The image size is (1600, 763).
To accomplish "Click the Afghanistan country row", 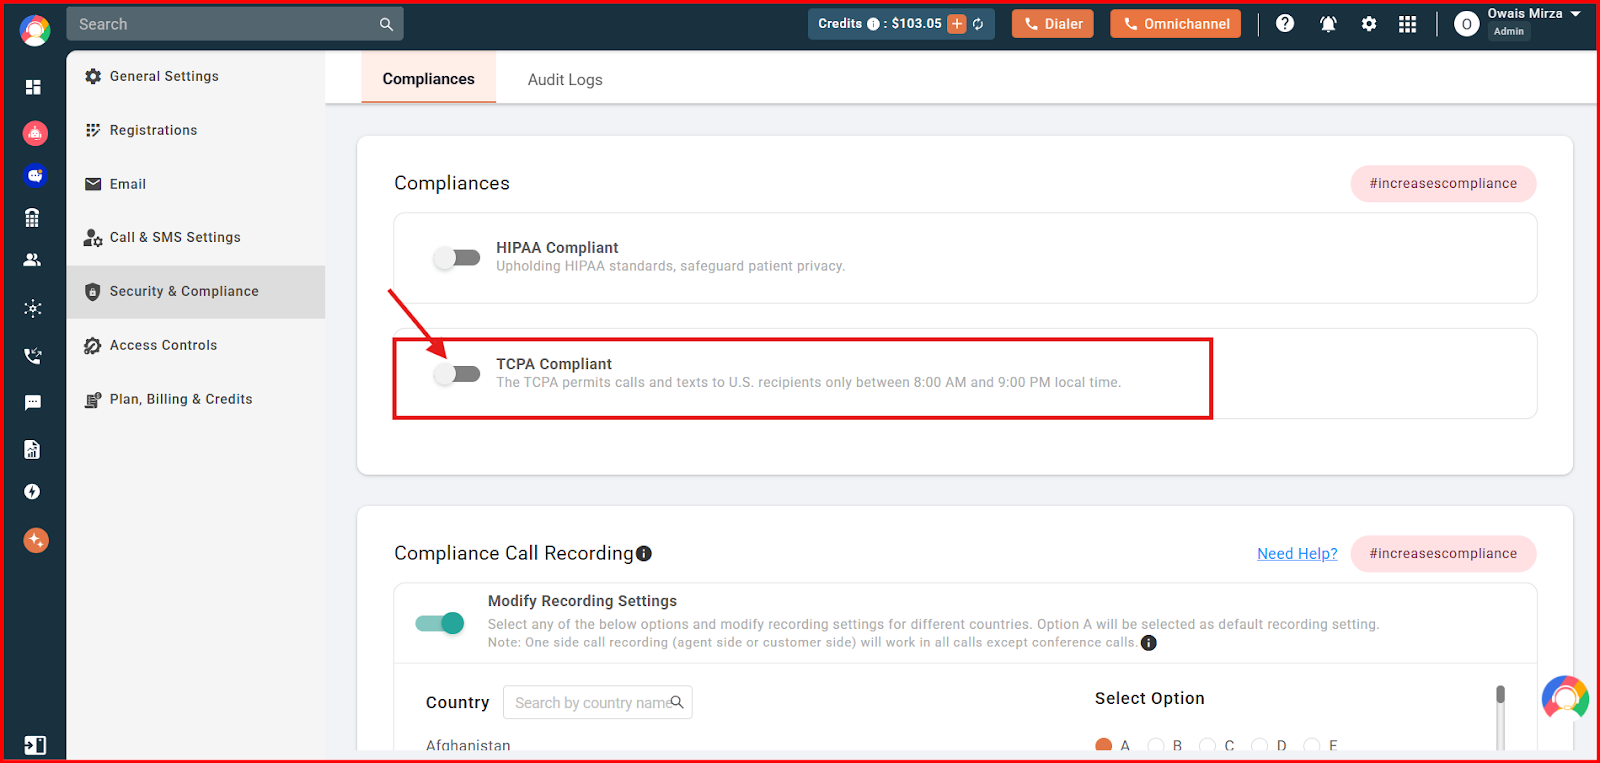I will 468,745.
